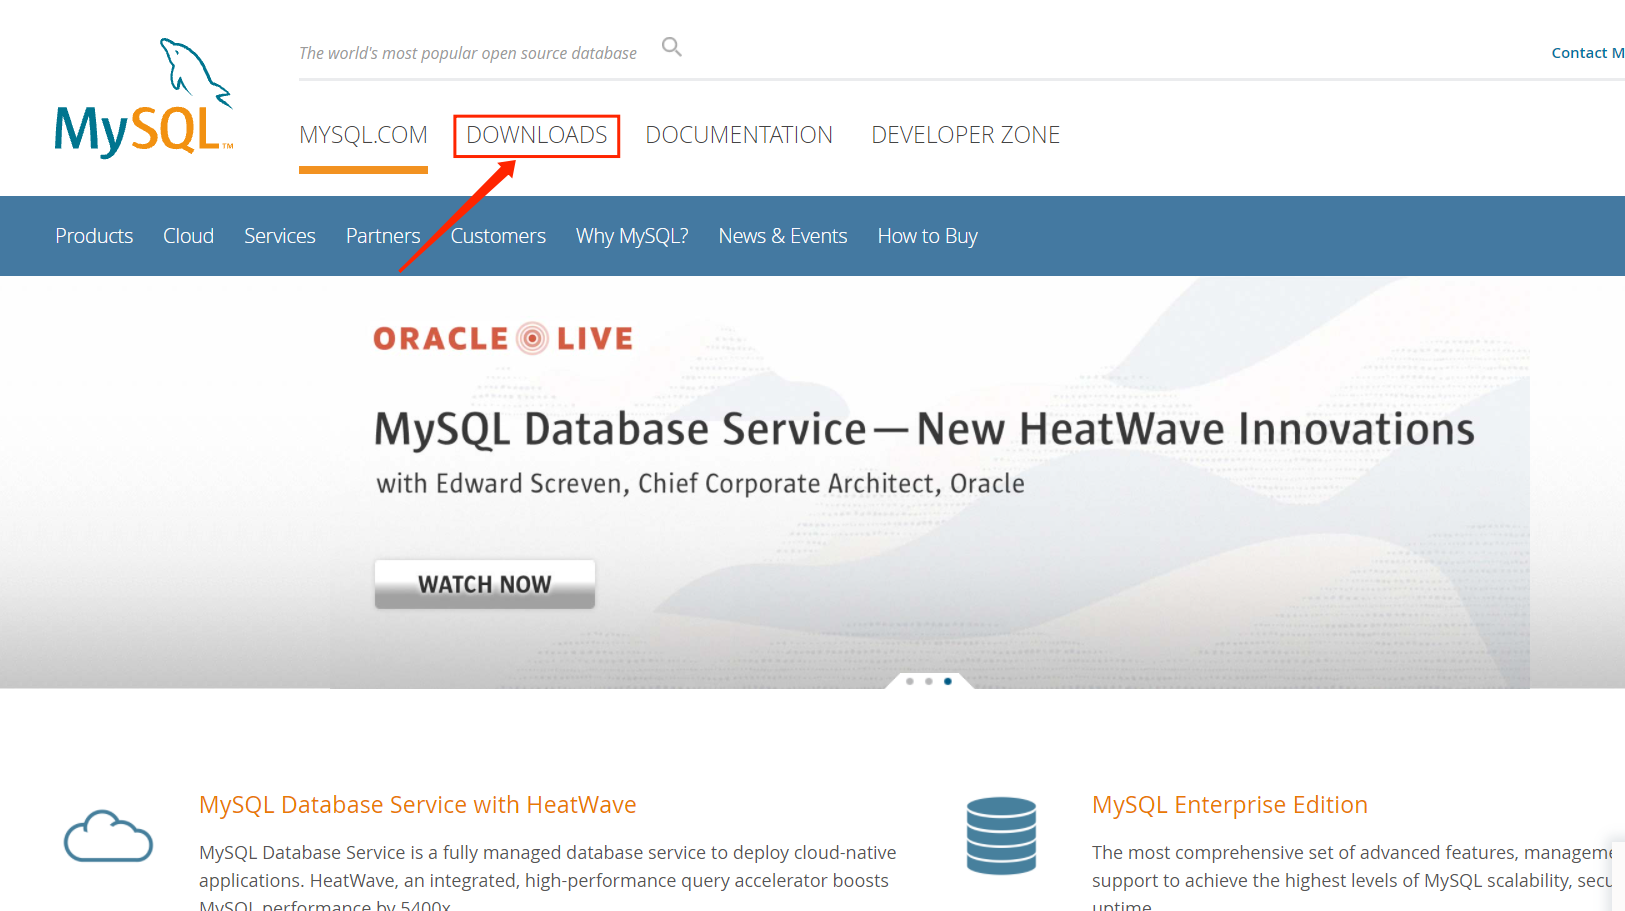
Task: Select the third active carousel dot
Action: coord(948,681)
